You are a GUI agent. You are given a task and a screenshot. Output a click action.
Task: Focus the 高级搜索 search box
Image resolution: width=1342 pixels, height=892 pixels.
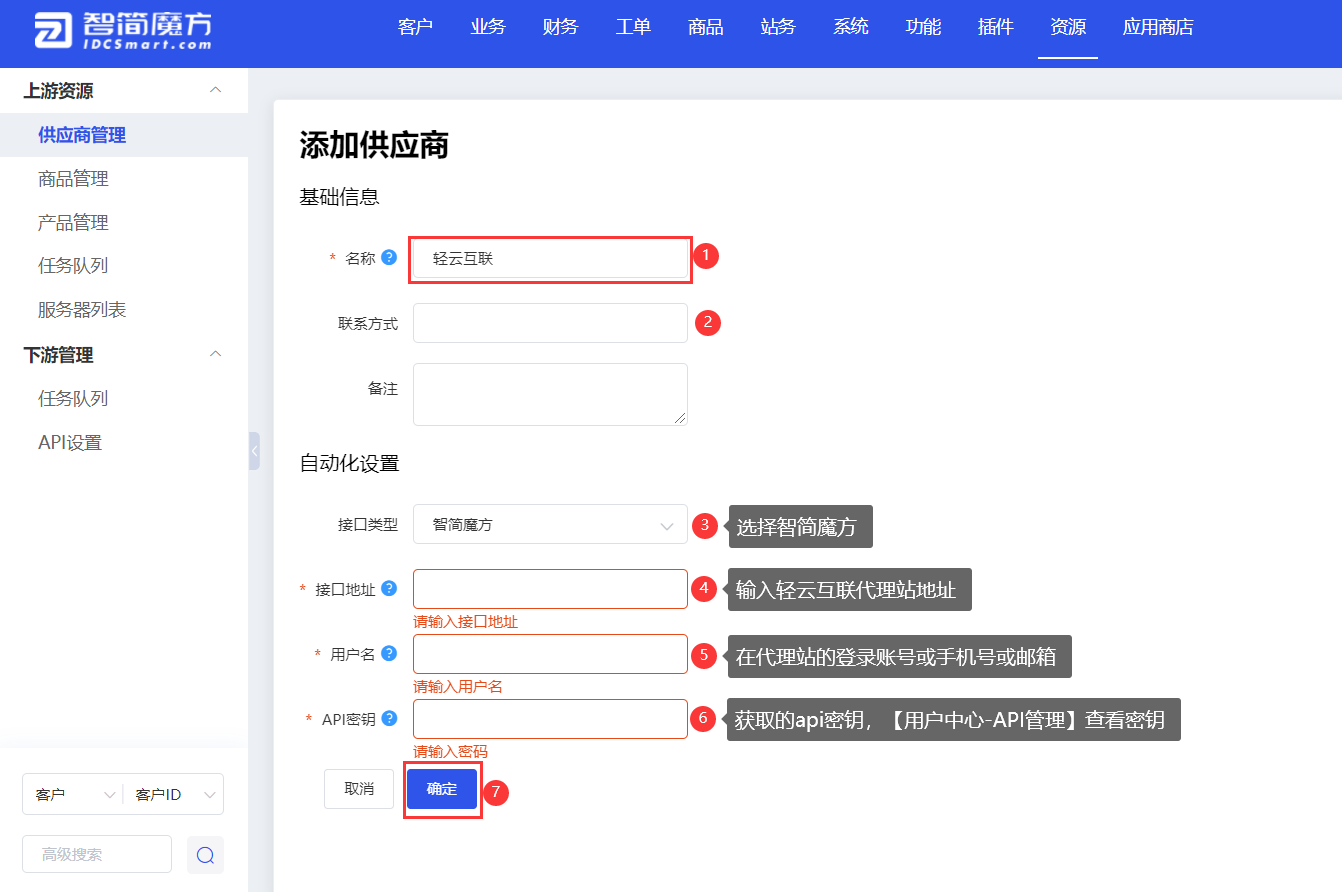[97, 855]
